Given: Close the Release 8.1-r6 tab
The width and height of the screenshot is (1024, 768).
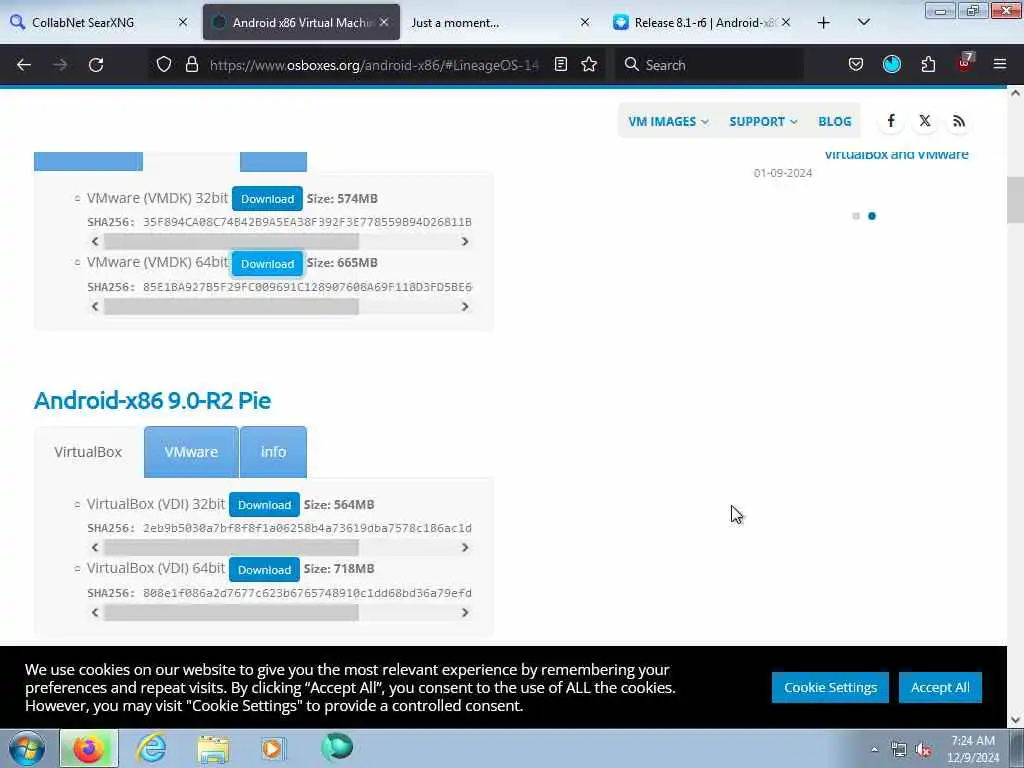Looking at the screenshot, I should click(x=786, y=22).
